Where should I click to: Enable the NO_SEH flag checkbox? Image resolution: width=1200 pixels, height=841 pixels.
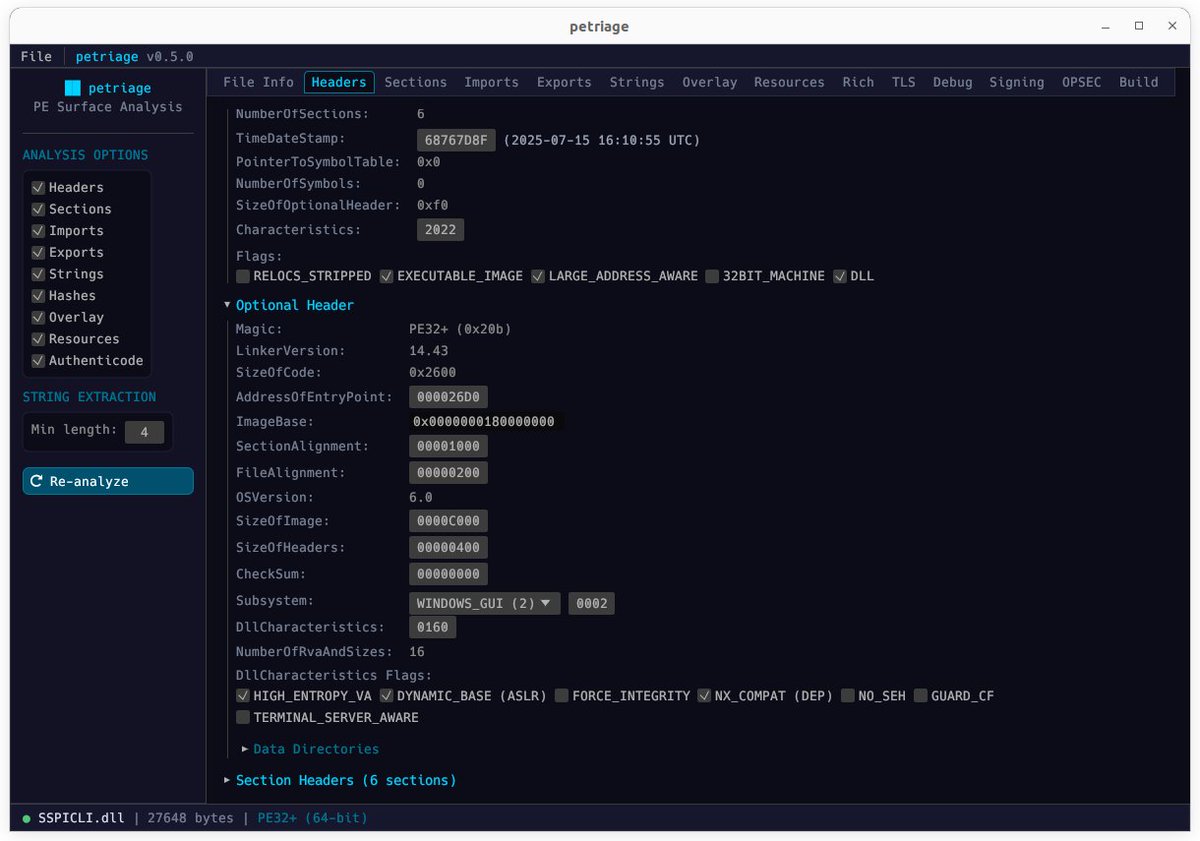click(x=848, y=696)
